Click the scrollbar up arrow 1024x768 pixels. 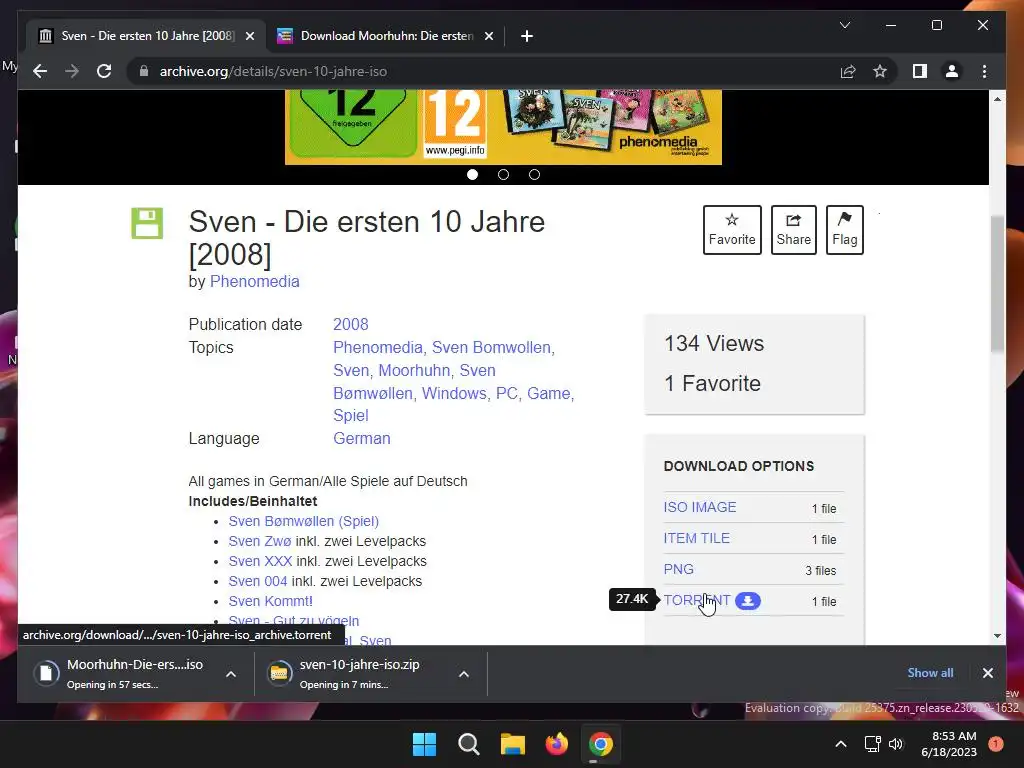997,99
